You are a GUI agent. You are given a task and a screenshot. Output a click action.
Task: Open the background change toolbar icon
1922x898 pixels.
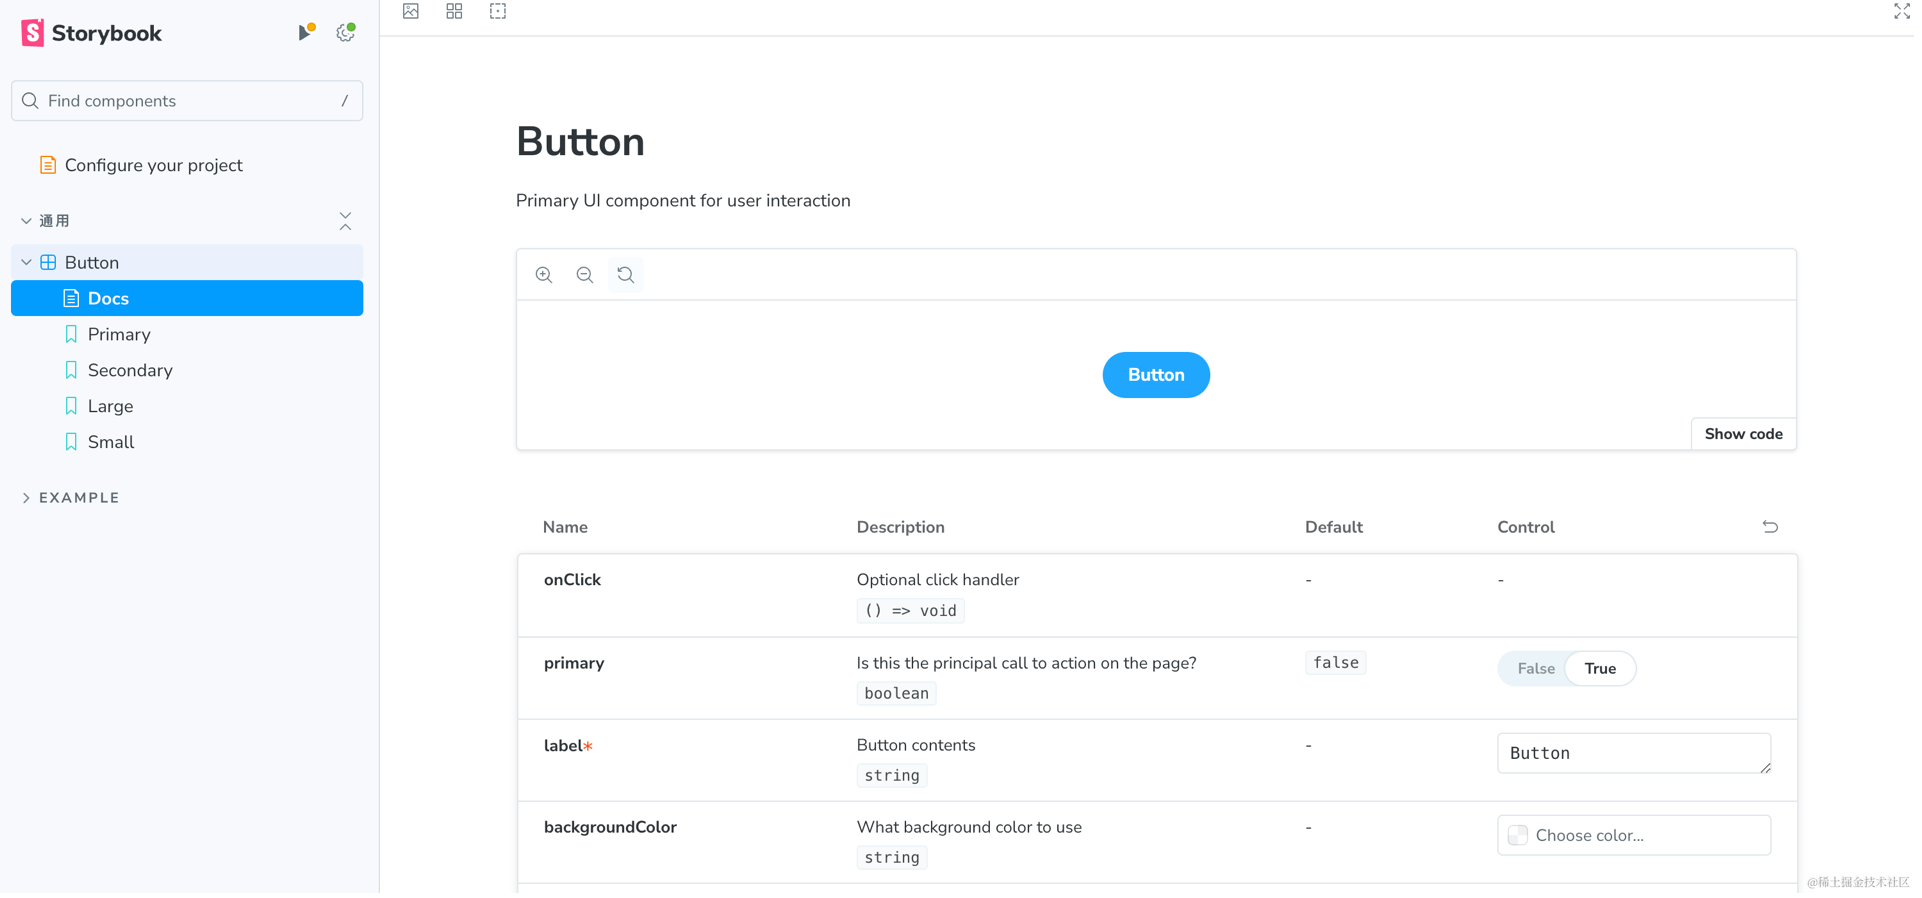pos(411,11)
